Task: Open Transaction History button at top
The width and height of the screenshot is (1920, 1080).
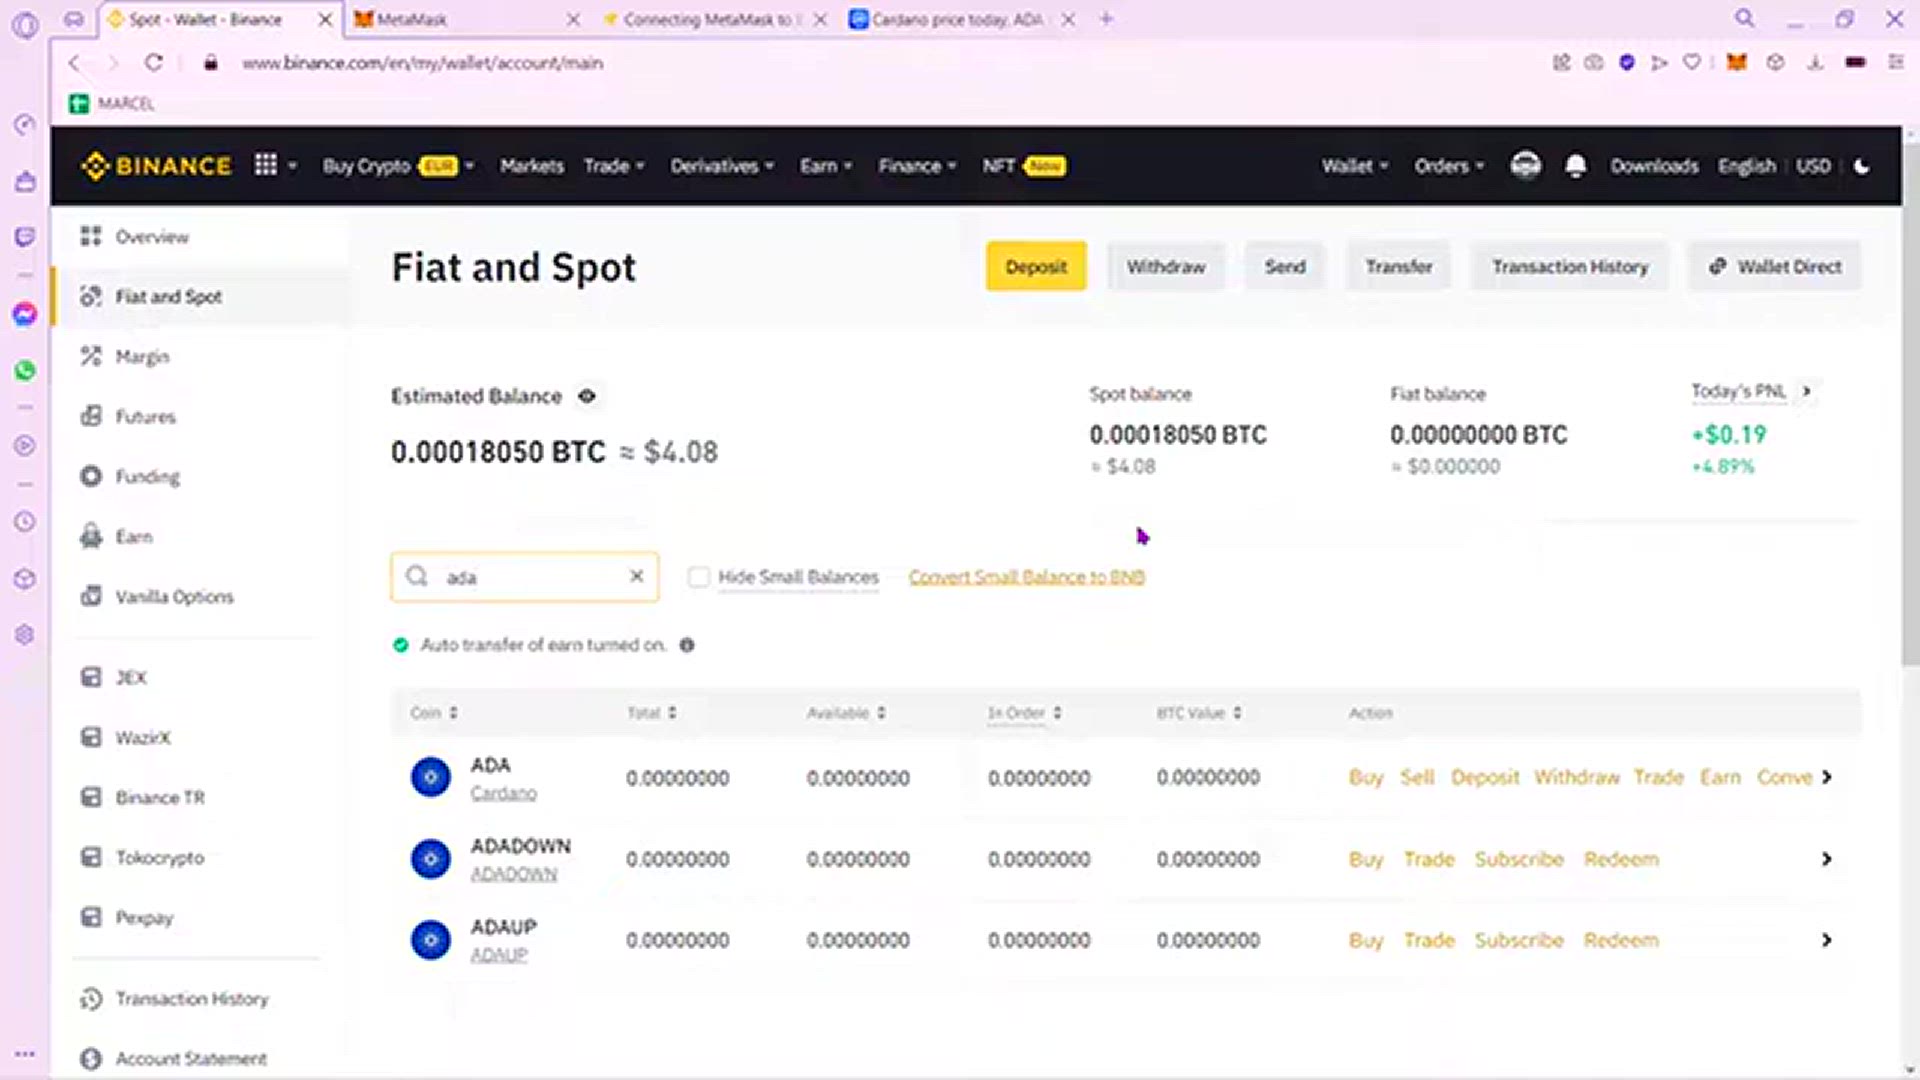Action: pos(1570,267)
